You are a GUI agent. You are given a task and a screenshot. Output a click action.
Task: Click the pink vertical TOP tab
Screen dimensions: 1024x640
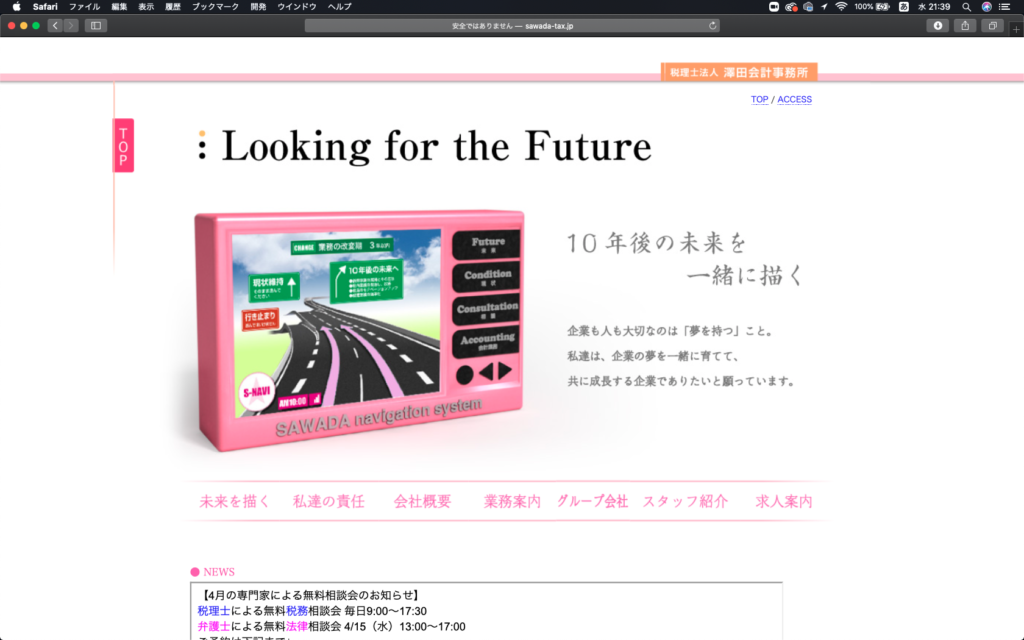123,145
